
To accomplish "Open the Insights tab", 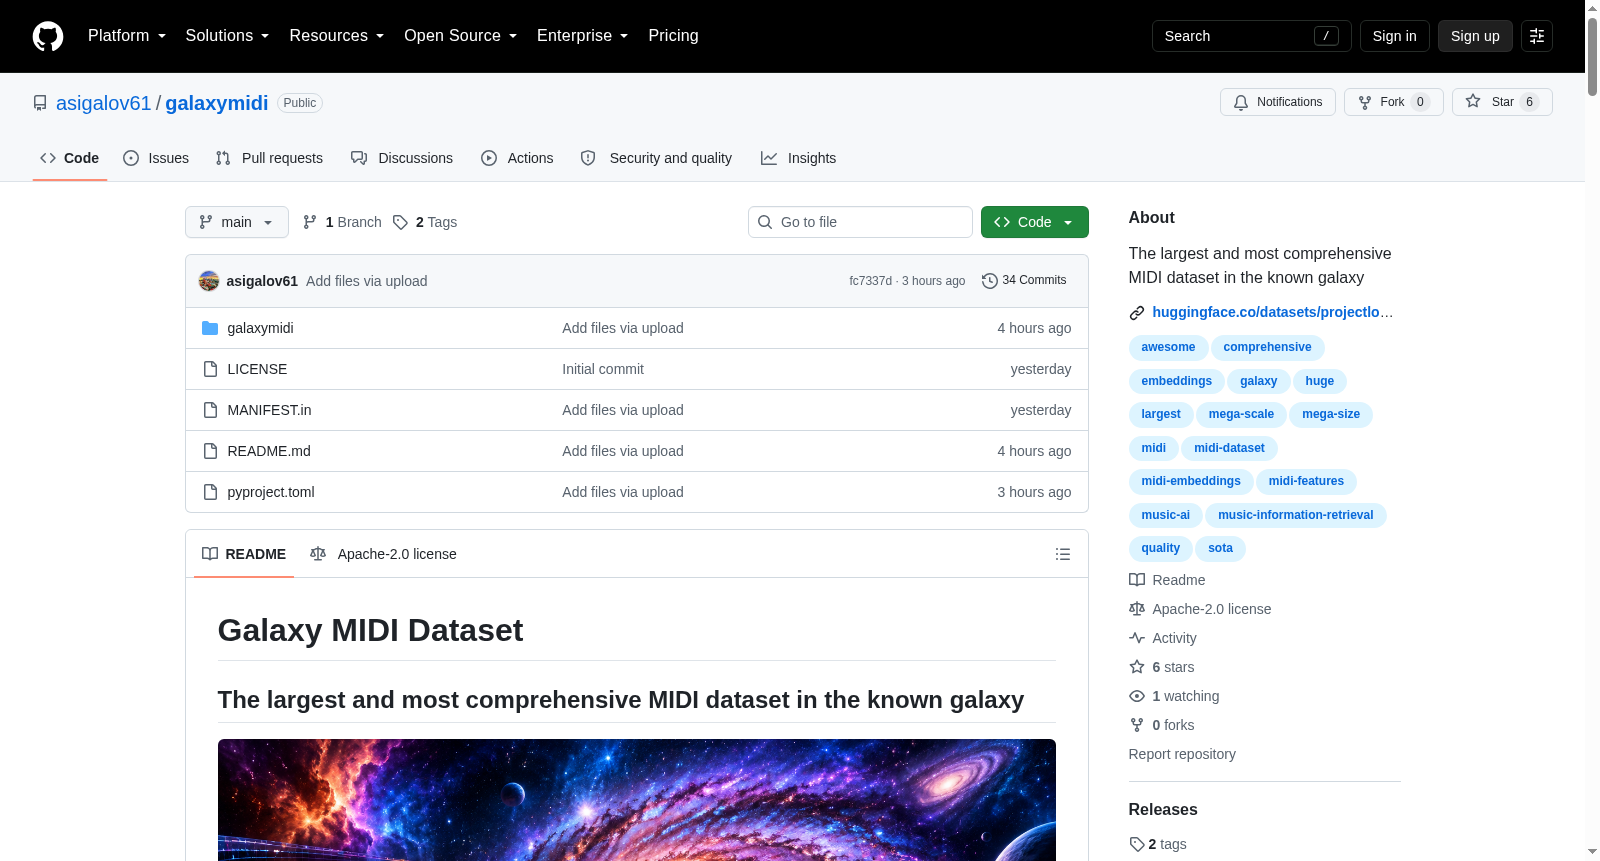I will [798, 158].
